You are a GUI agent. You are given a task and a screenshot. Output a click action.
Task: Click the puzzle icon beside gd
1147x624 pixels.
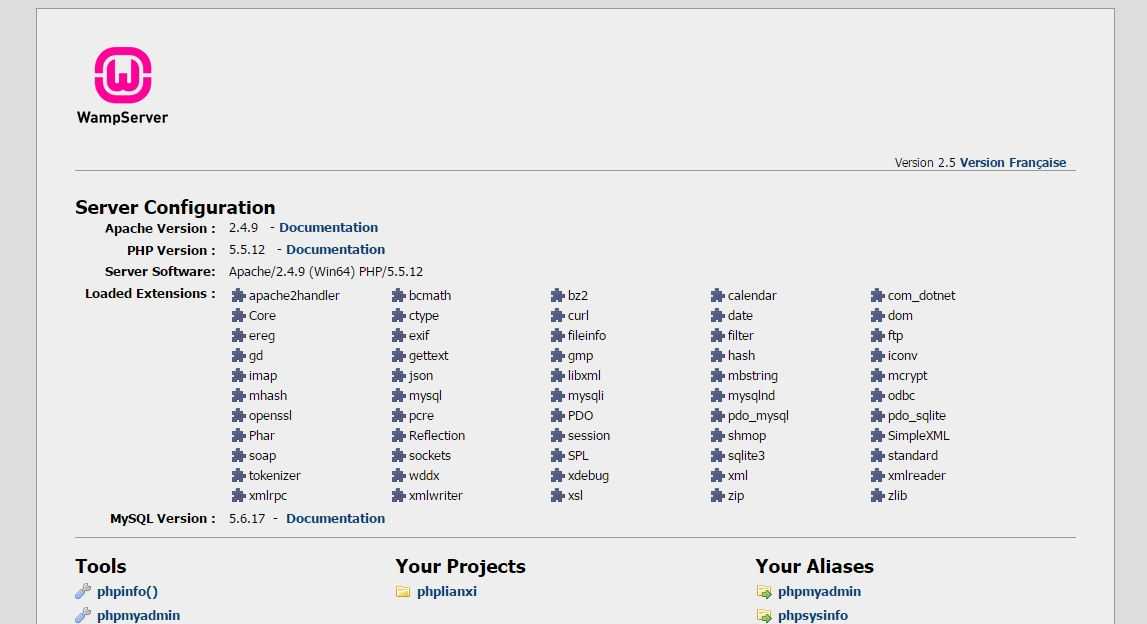tap(238, 356)
